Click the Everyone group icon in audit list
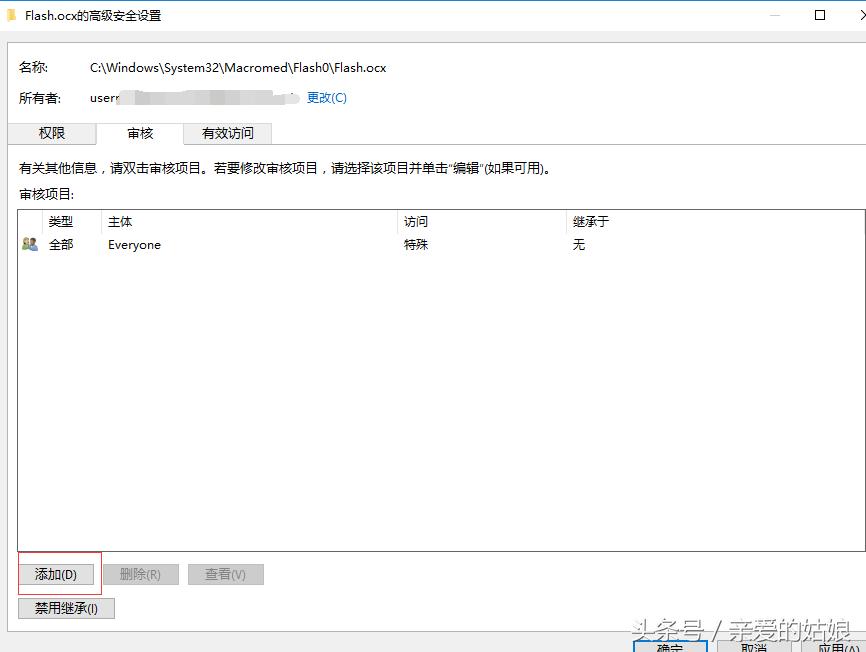 tap(30, 243)
